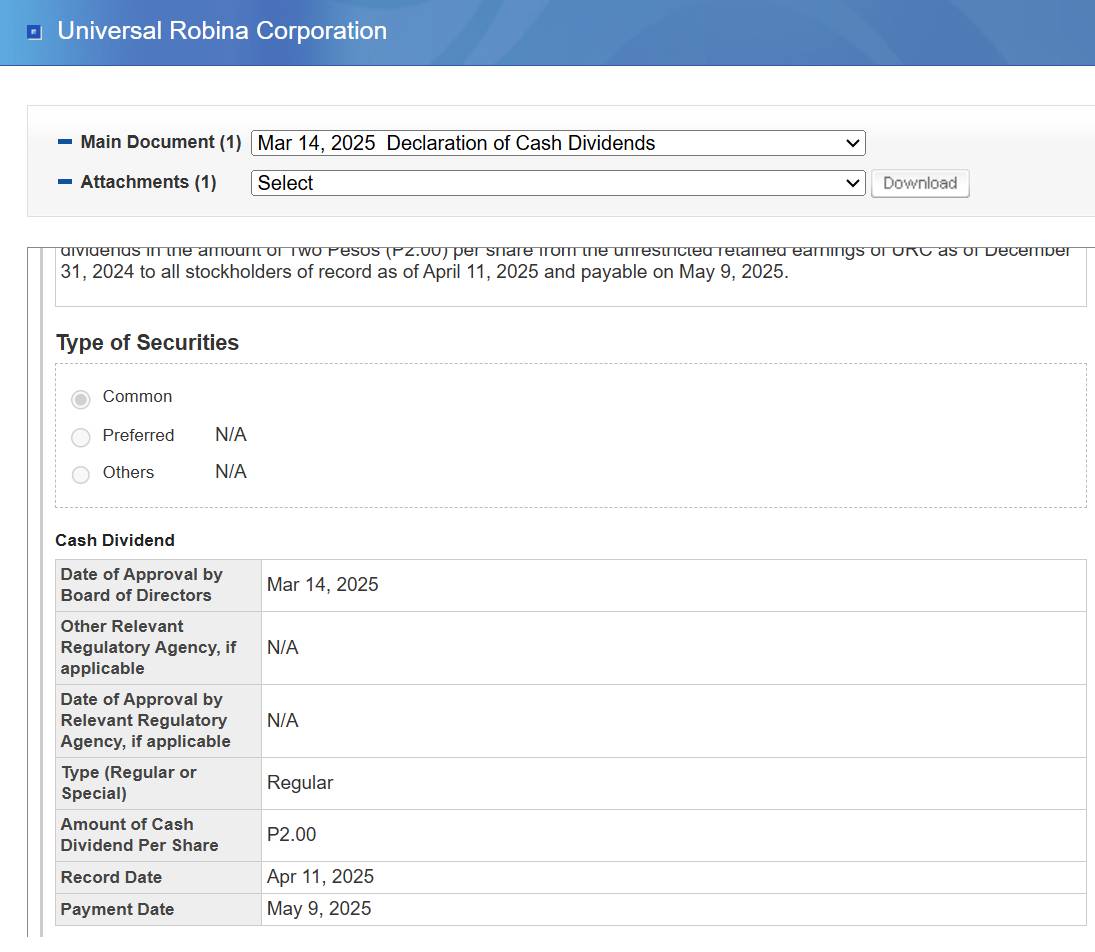
Task: Click the Record Date value Apr 11, 2025
Action: click(321, 877)
